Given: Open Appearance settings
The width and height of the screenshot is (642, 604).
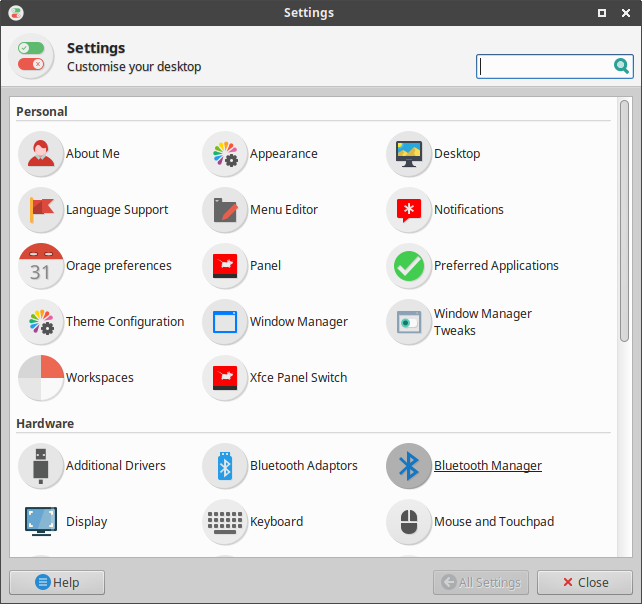Looking at the screenshot, I should point(225,154).
